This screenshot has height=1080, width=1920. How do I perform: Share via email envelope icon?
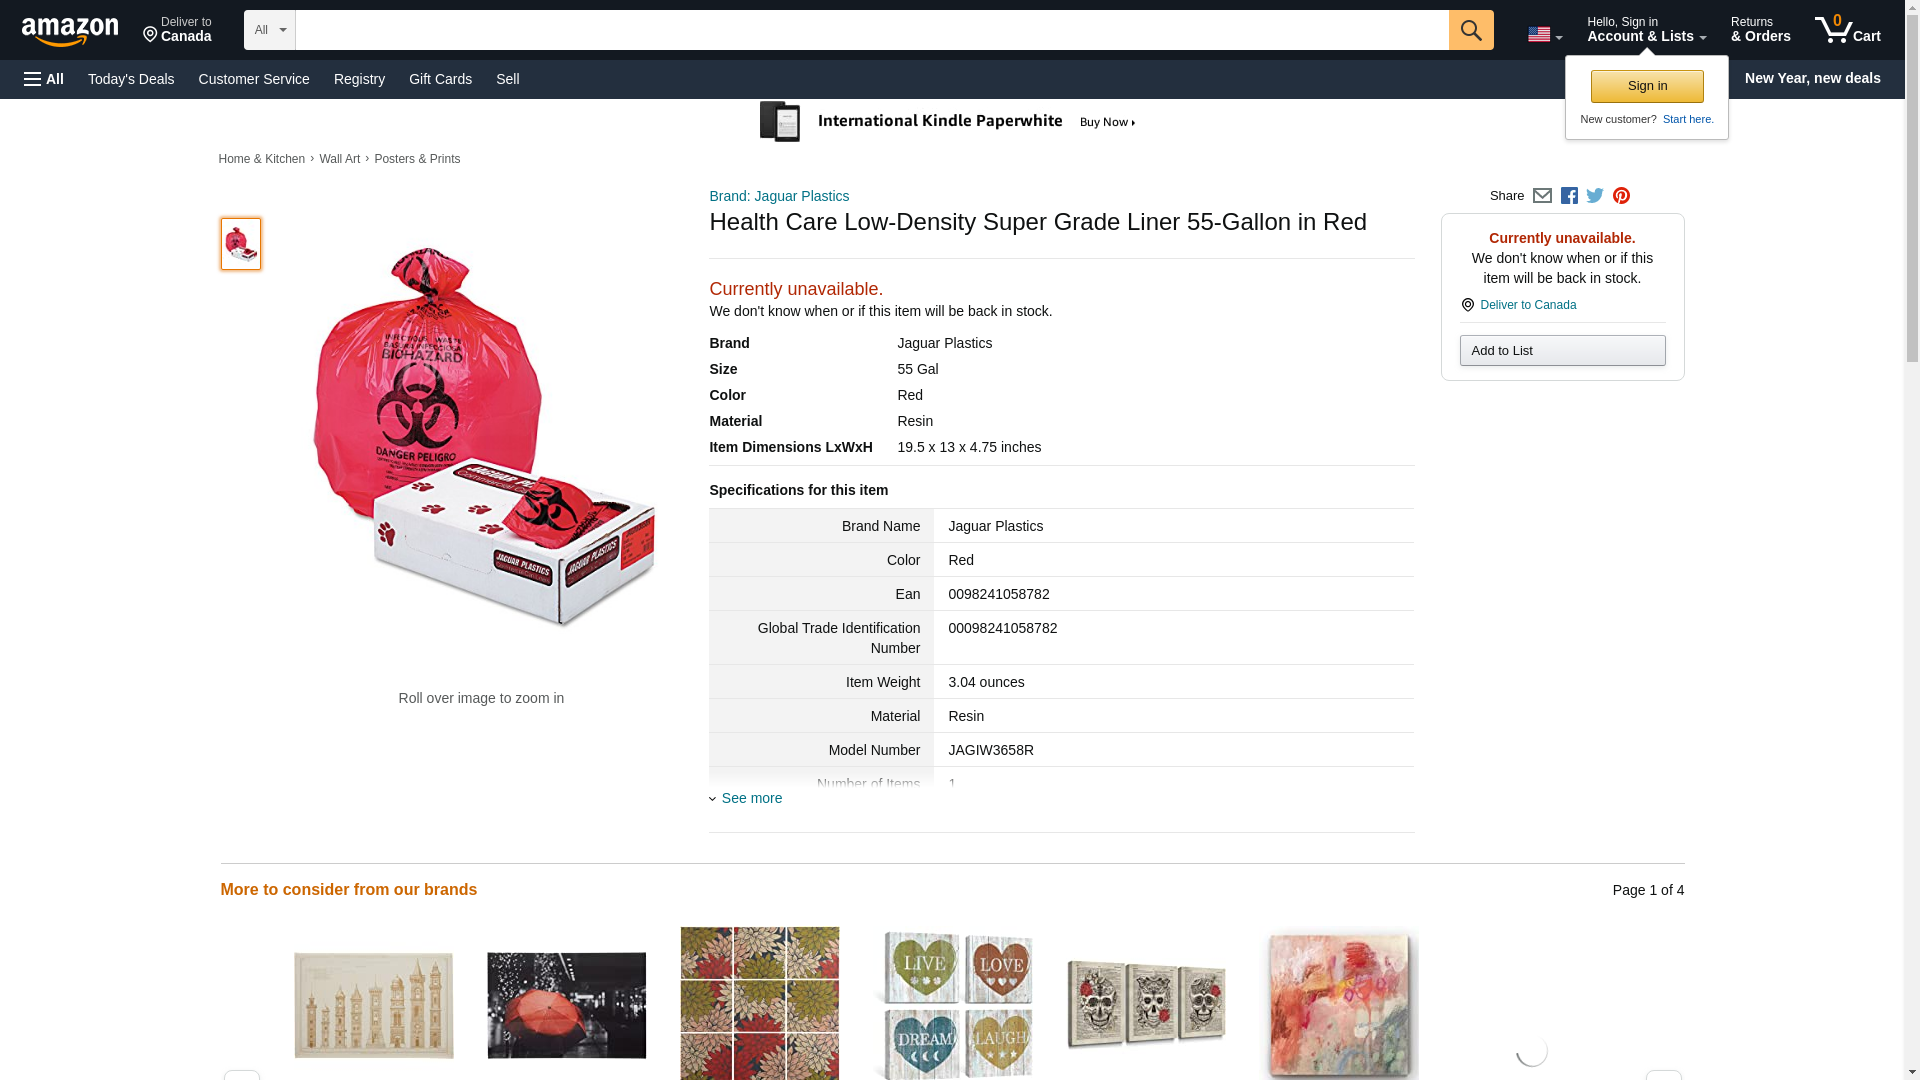coord(1542,196)
